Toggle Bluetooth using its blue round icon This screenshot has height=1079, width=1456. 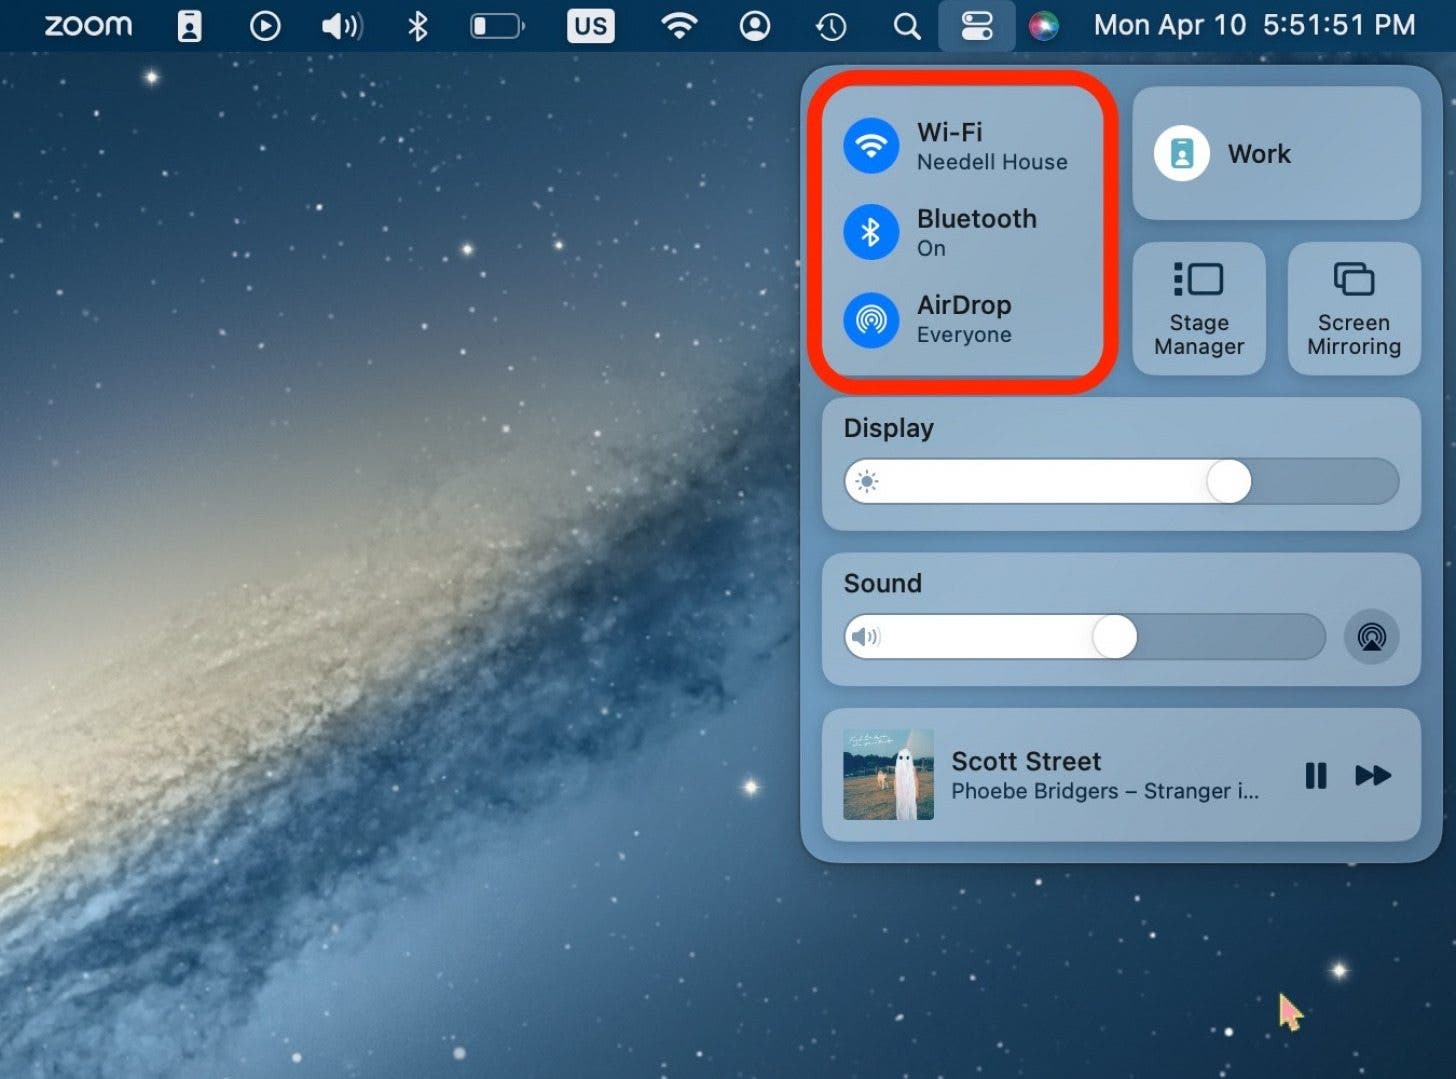(x=871, y=232)
